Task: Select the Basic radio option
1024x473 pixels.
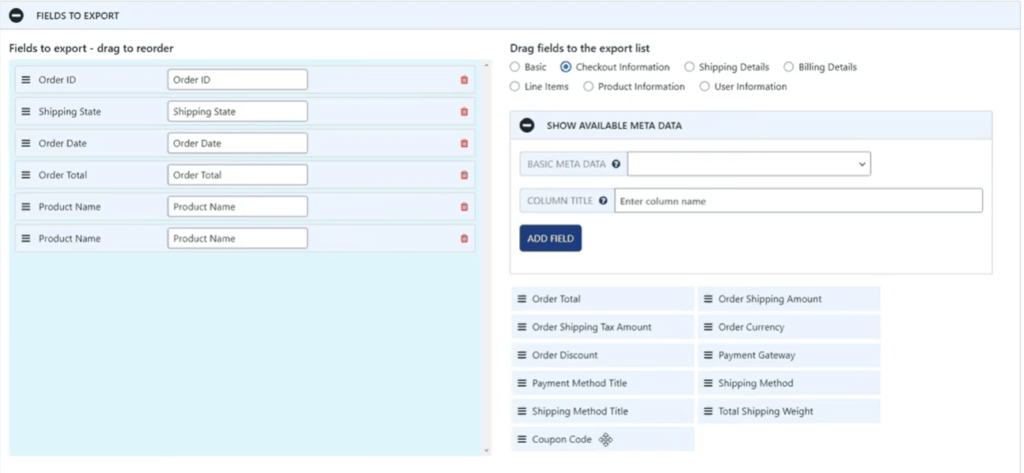Action: 515,67
